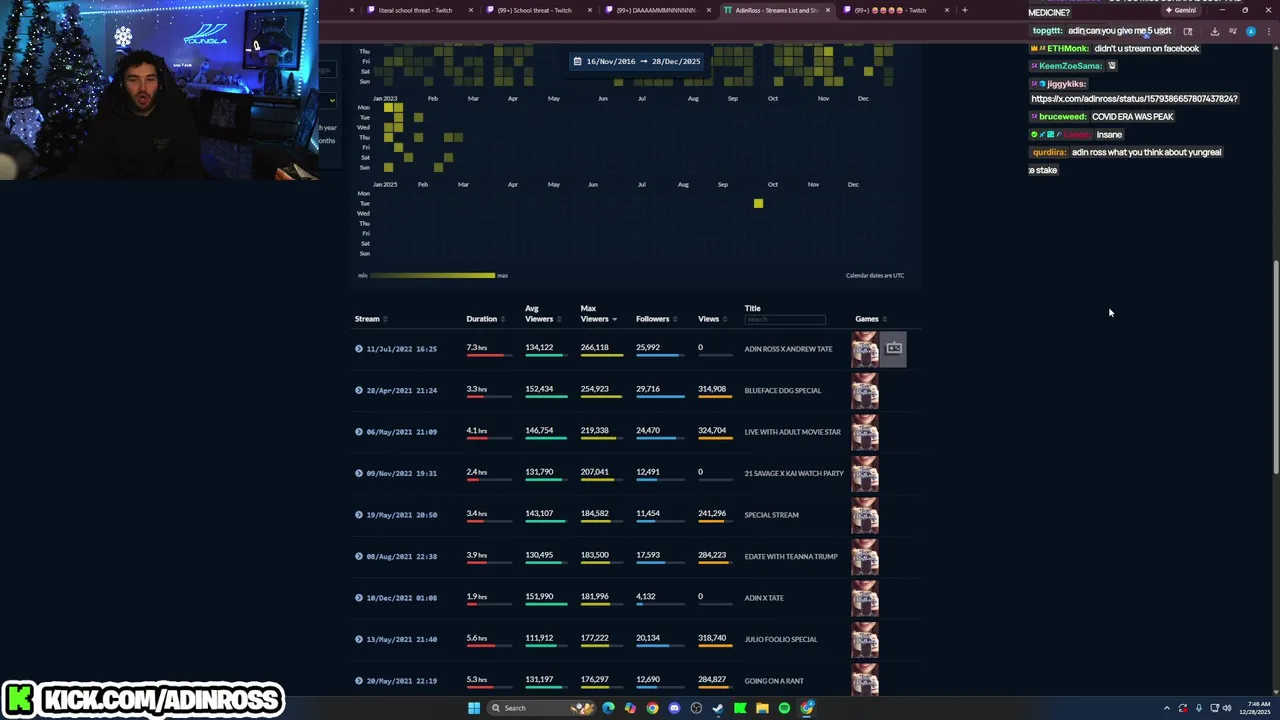1280x720 pixels.
Task: Open Copilot from the taskbar
Action: (x=630, y=708)
